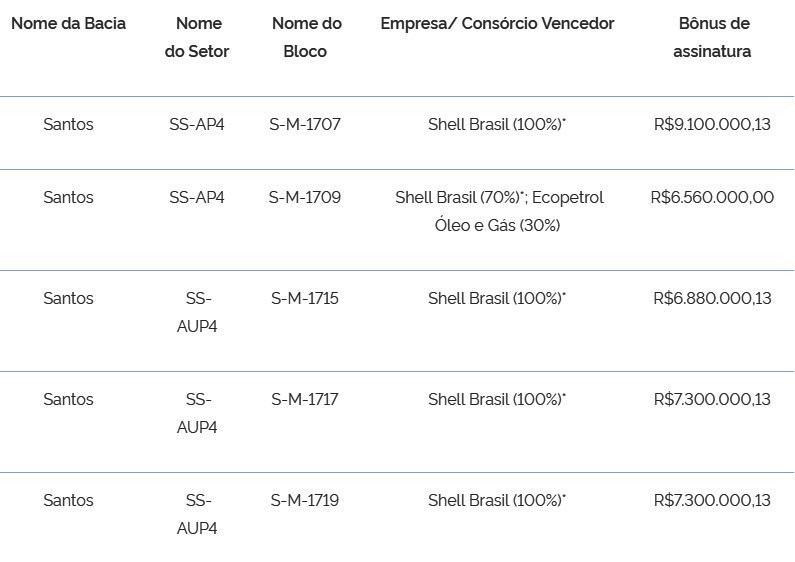Click the Empresa/ Consórcio Vencedor header
This screenshot has height=562, width=795.
pos(497,23)
